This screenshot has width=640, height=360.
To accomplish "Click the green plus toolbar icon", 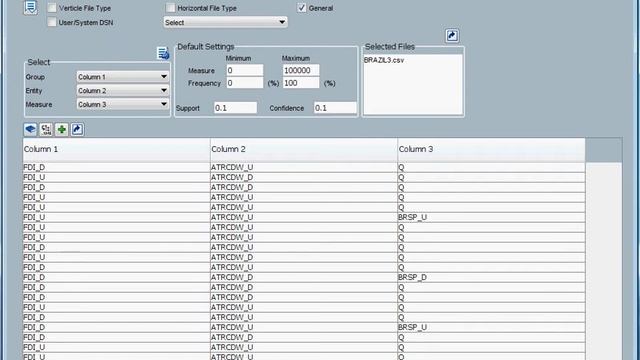I will pos(62,129).
